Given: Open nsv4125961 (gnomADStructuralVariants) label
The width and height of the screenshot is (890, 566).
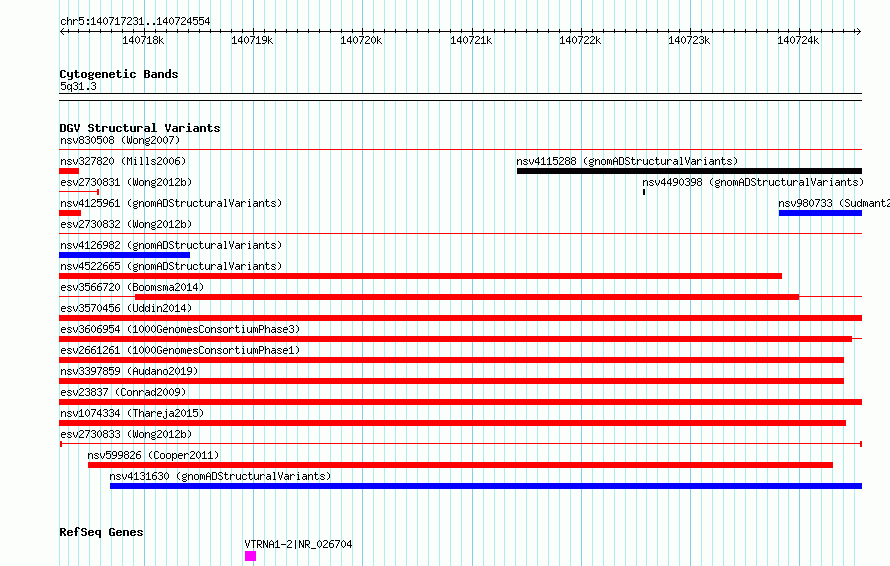Looking at the screenshot, I should 171,203.
